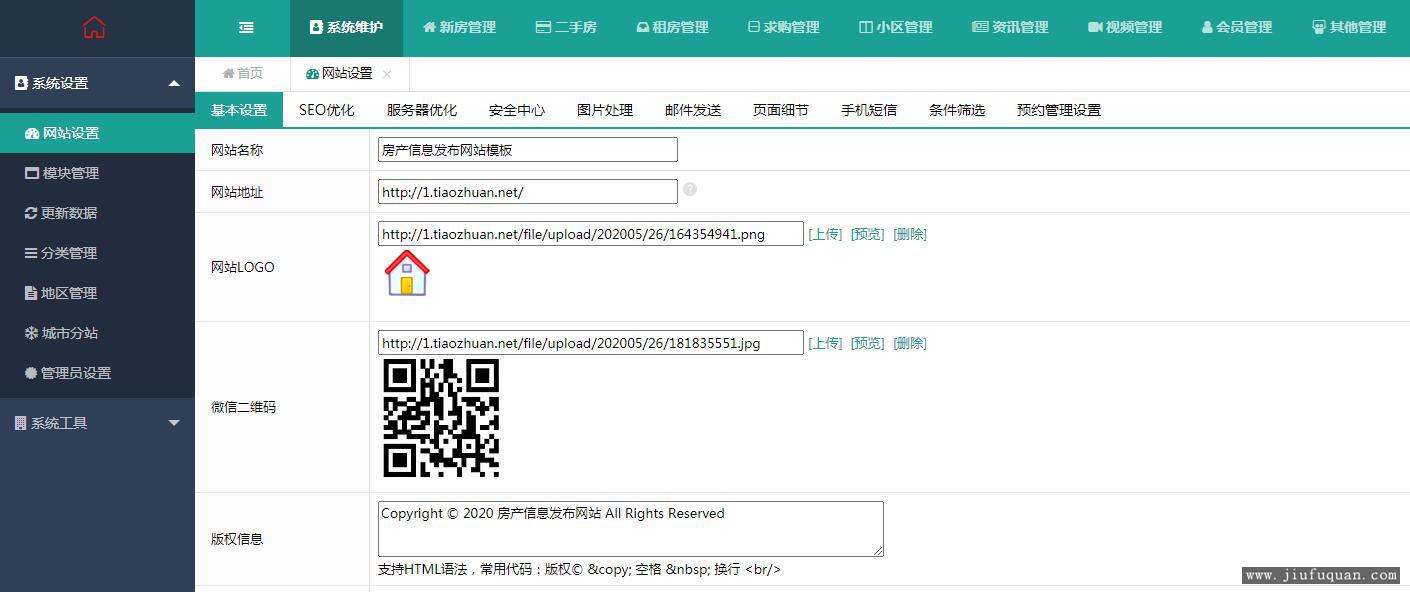Open 求购管理 top menu
This screenshot has height=592, width=1410.
(783, 27)
